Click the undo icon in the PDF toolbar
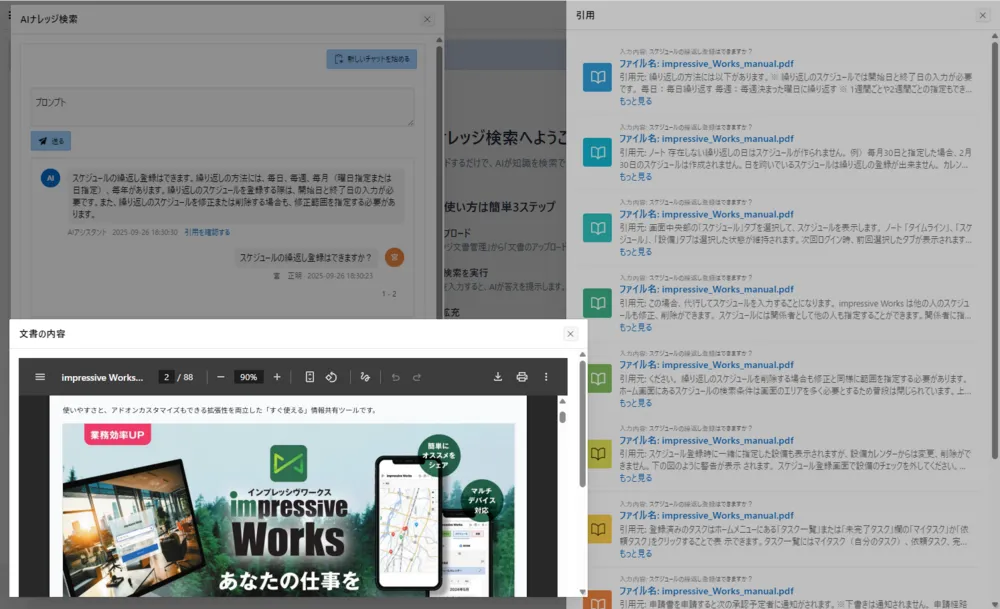Viewport: 1000px width, 609px height. 395,376
